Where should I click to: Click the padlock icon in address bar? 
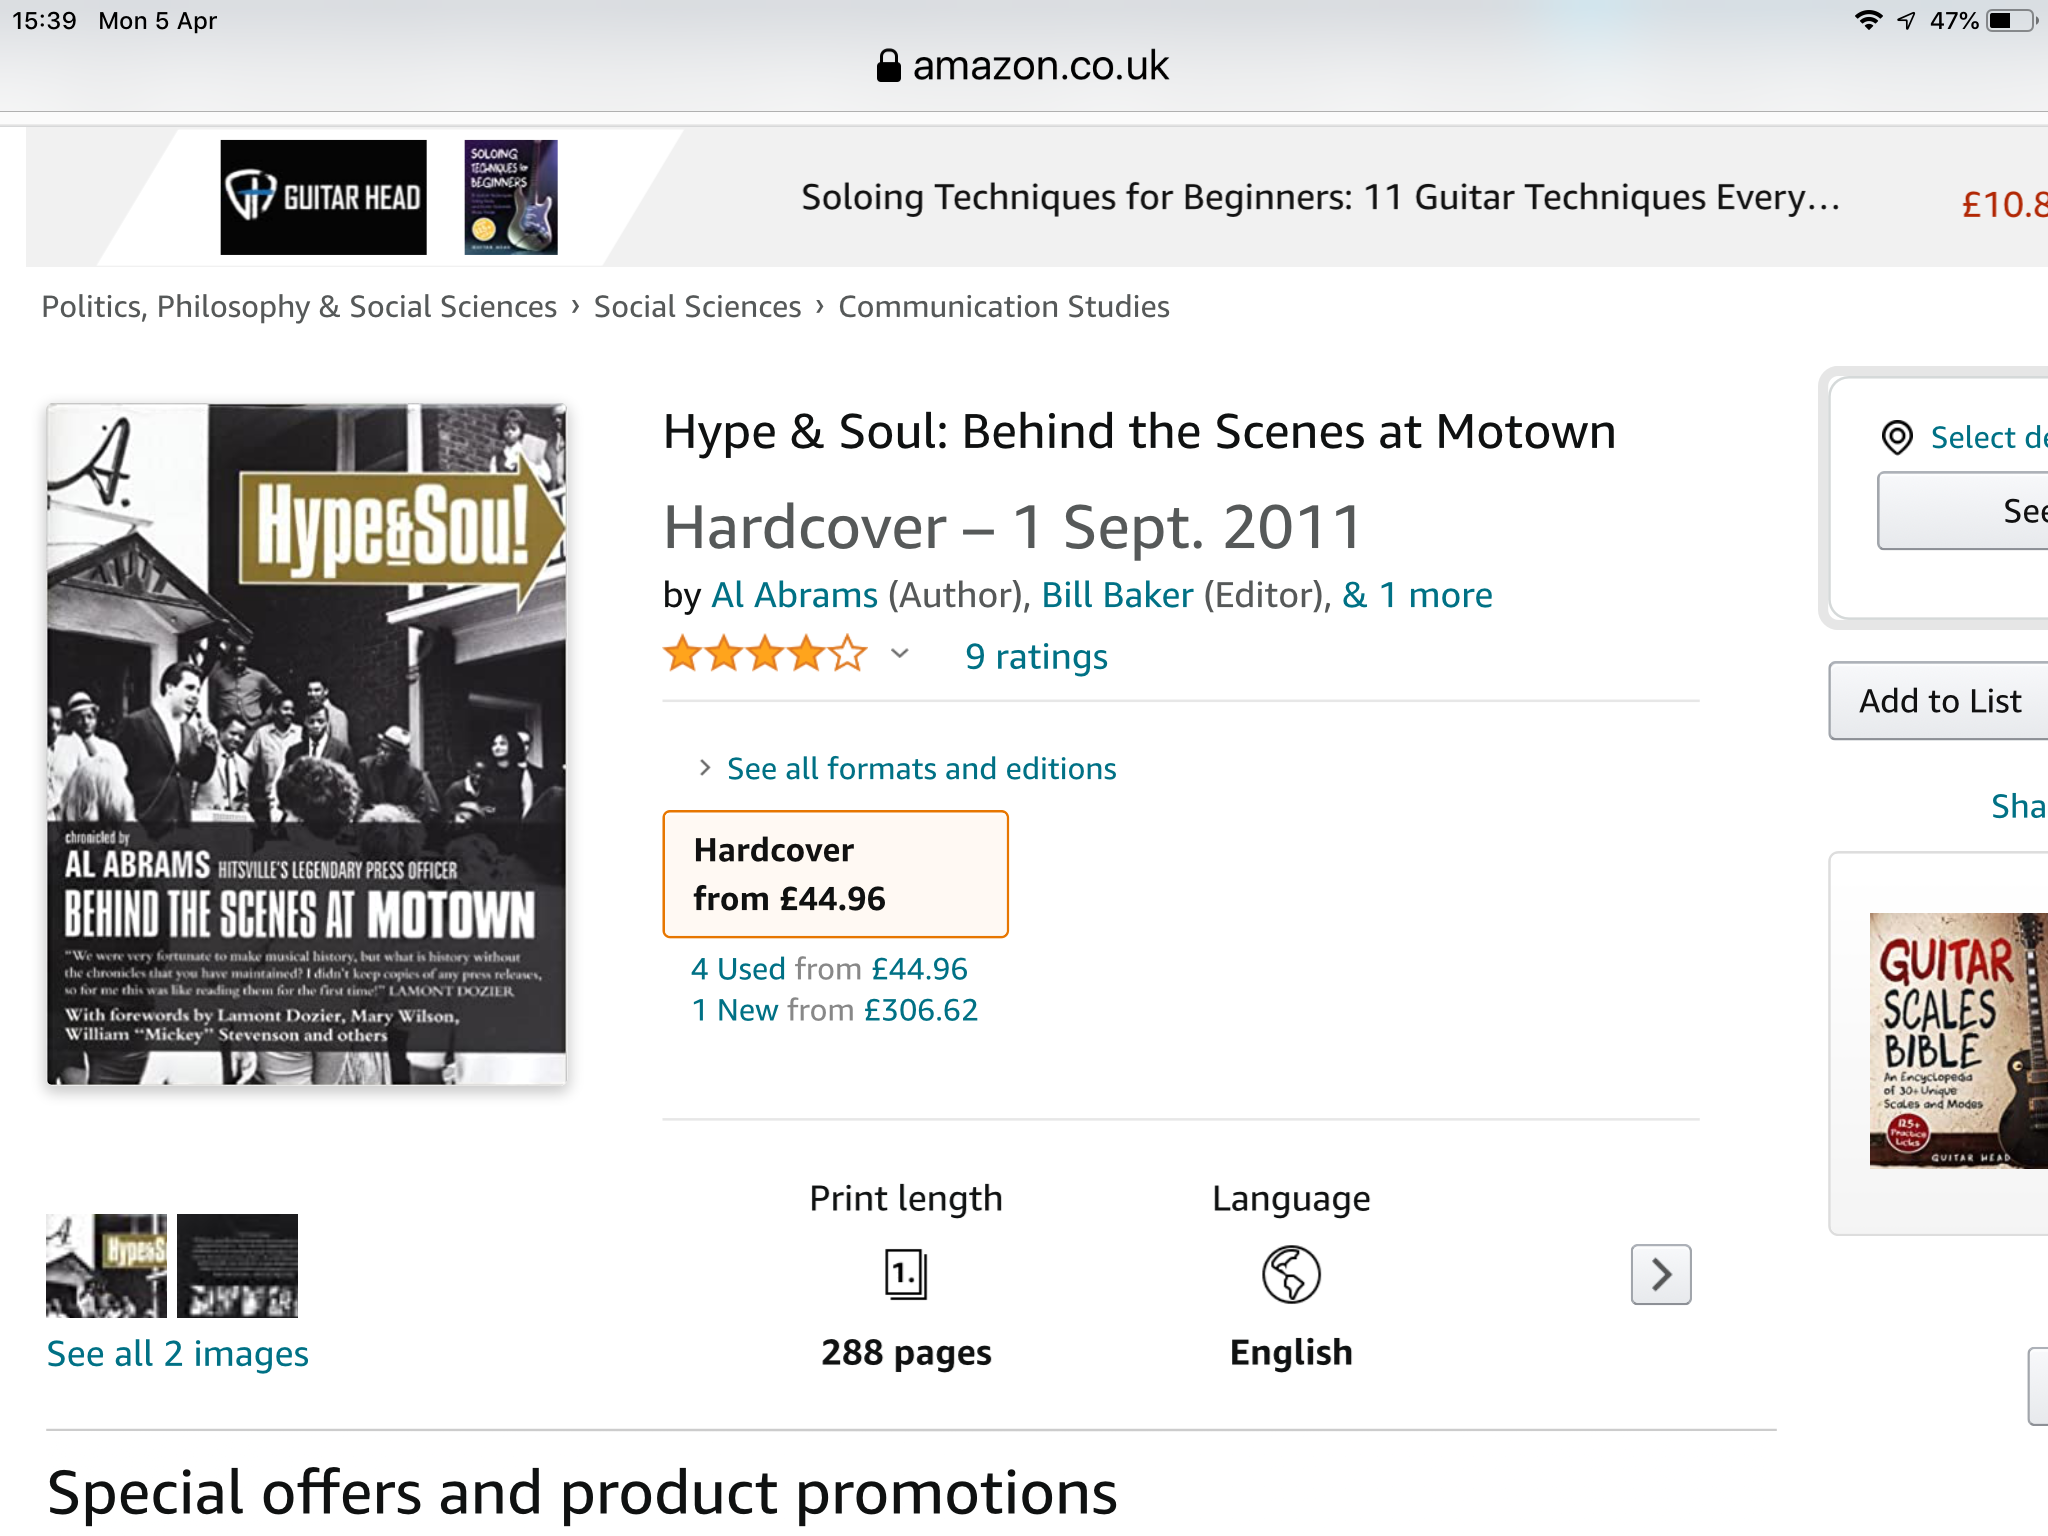click(888, 66)
